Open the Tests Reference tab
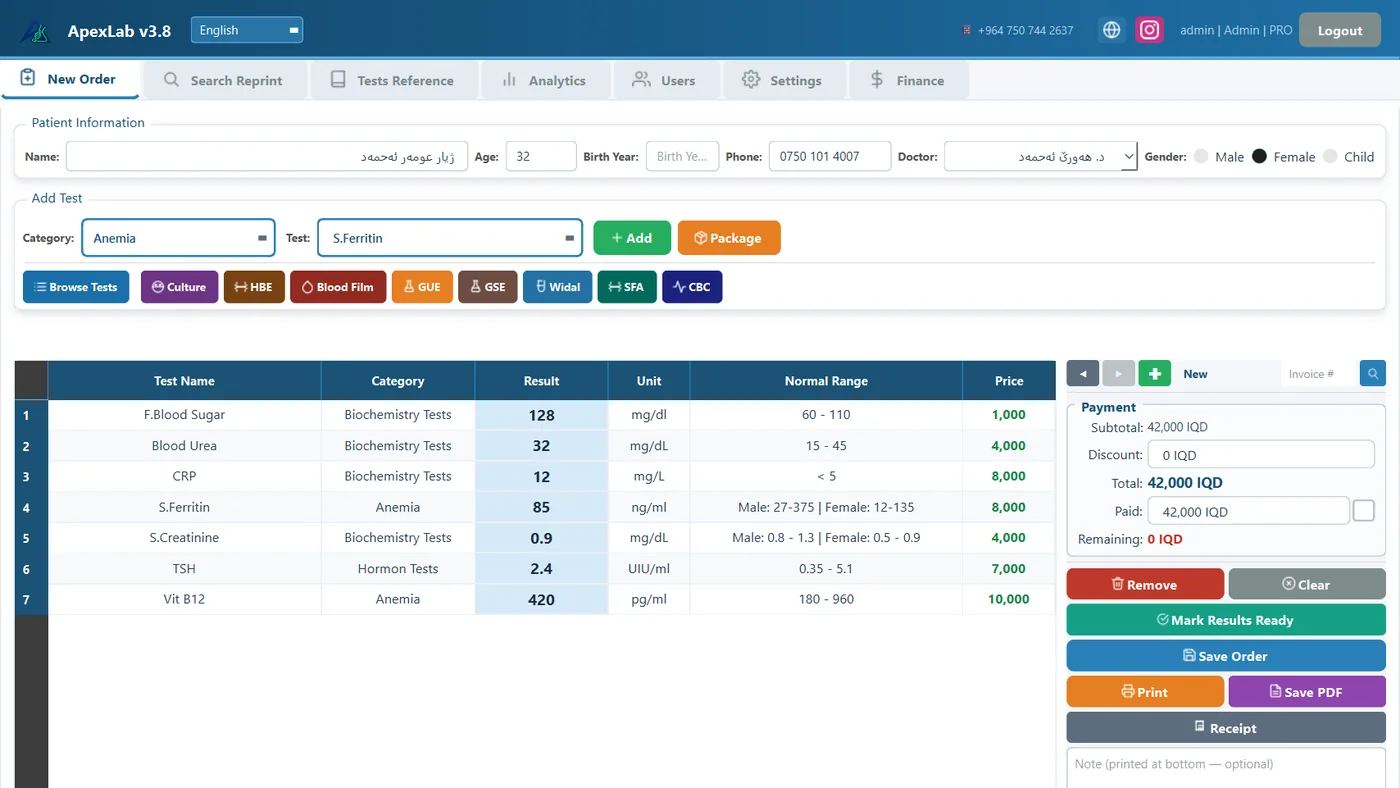This screenshot has width=1400, height=788. point(394,80)
